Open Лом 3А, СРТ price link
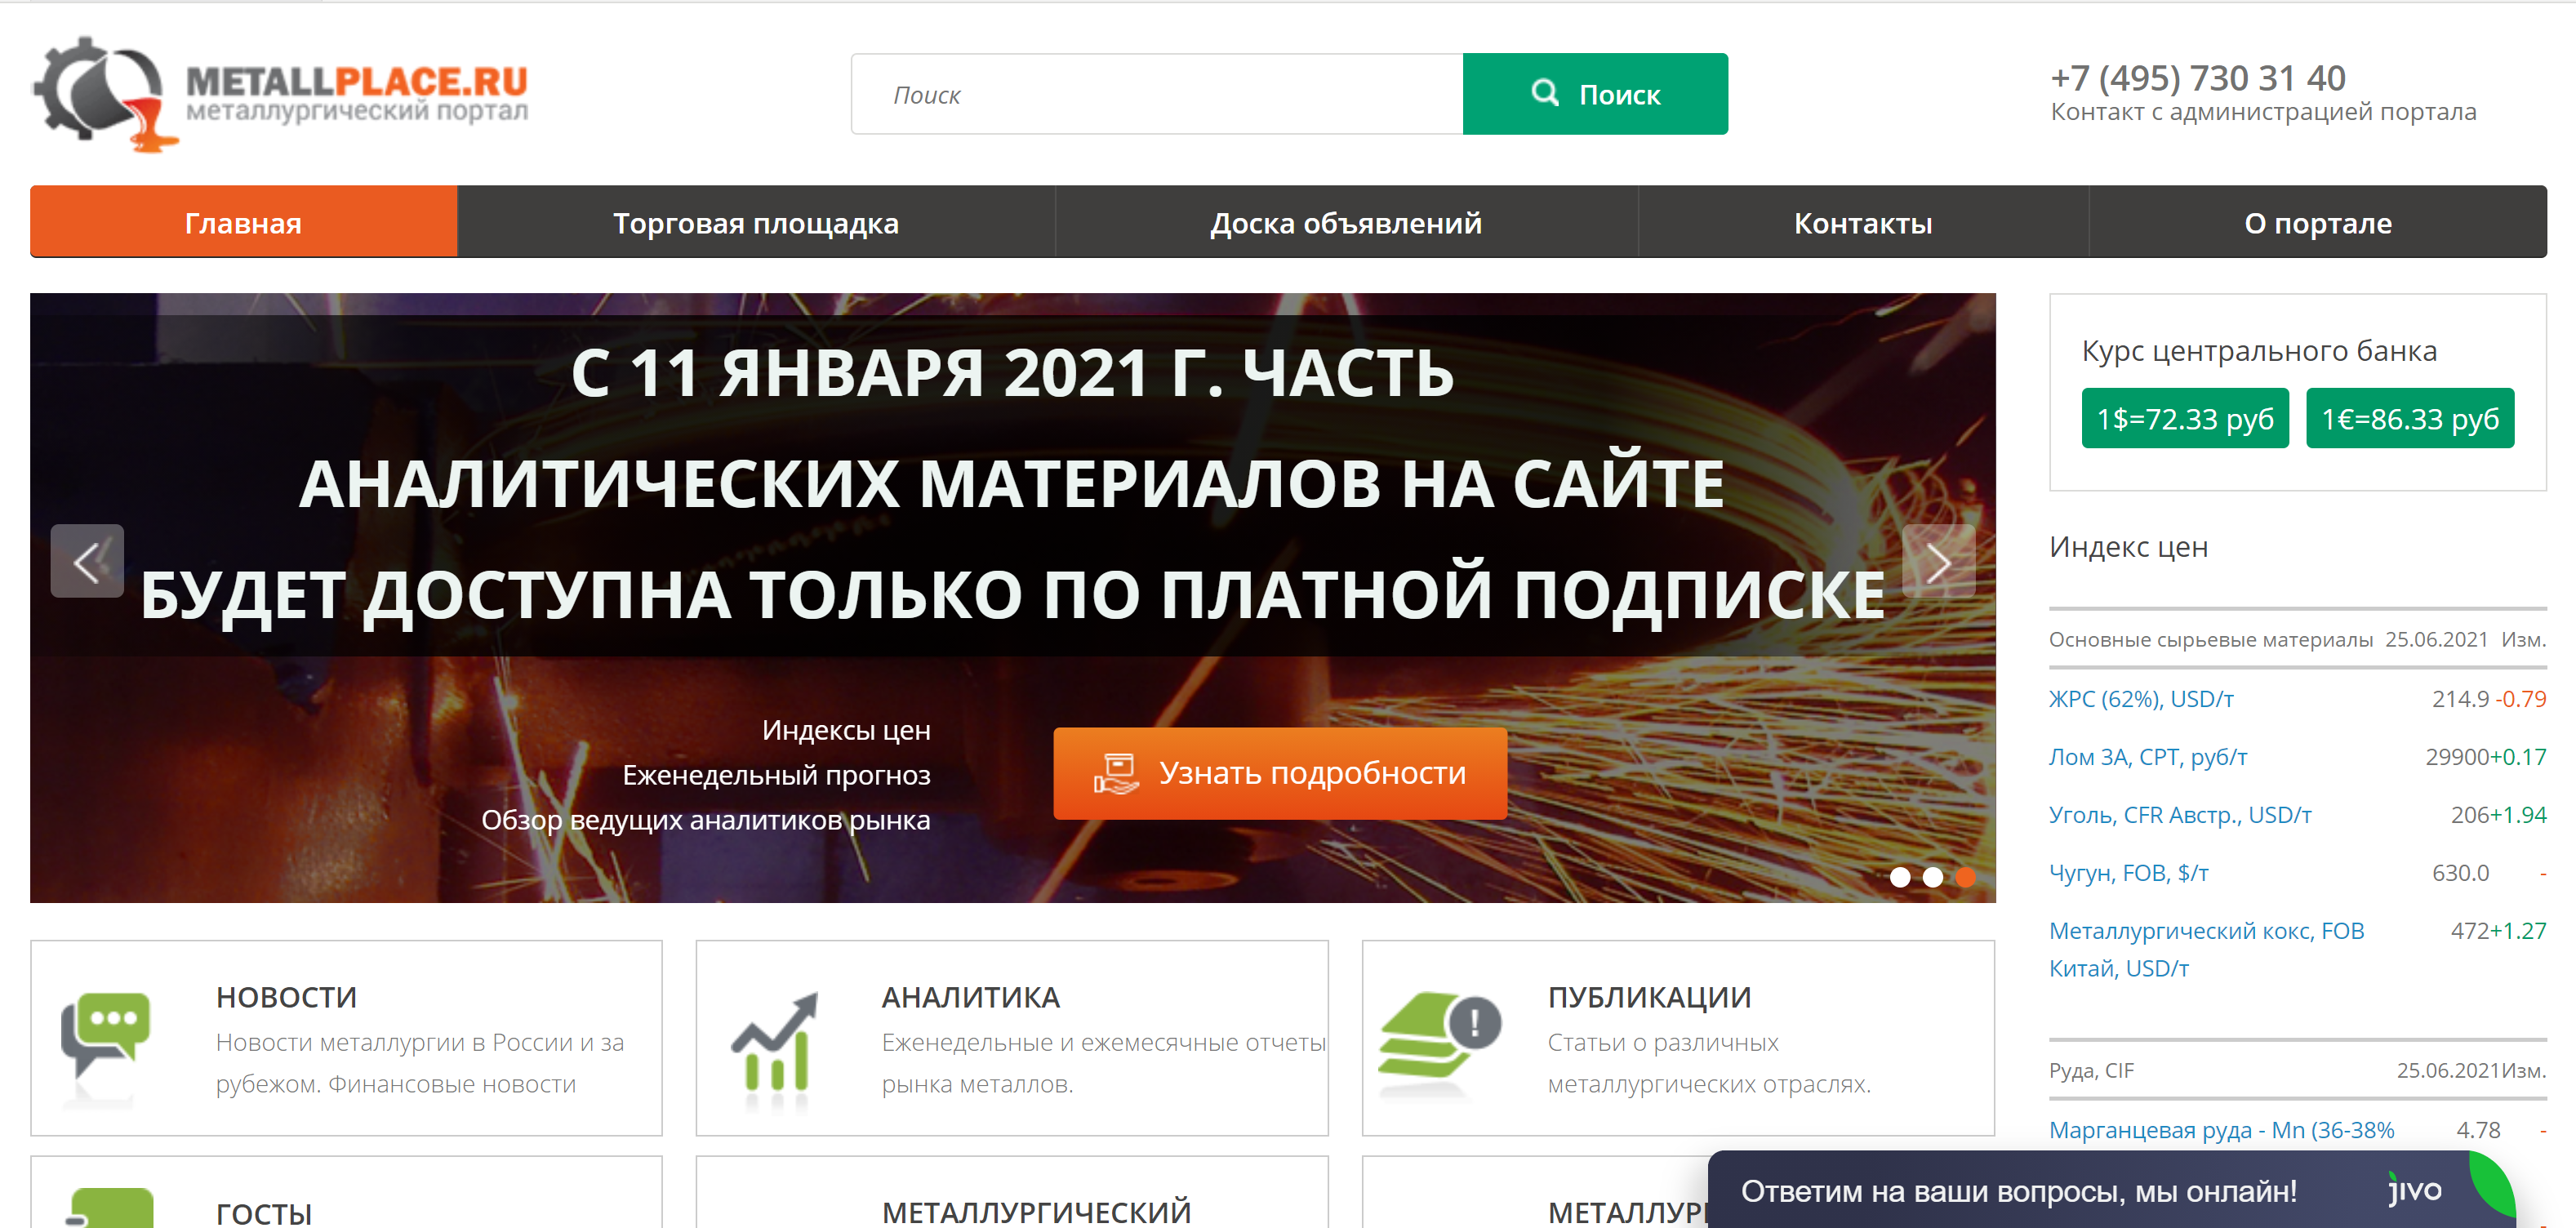Viewport: 2576px width, 1228px height. point(2147,757)
